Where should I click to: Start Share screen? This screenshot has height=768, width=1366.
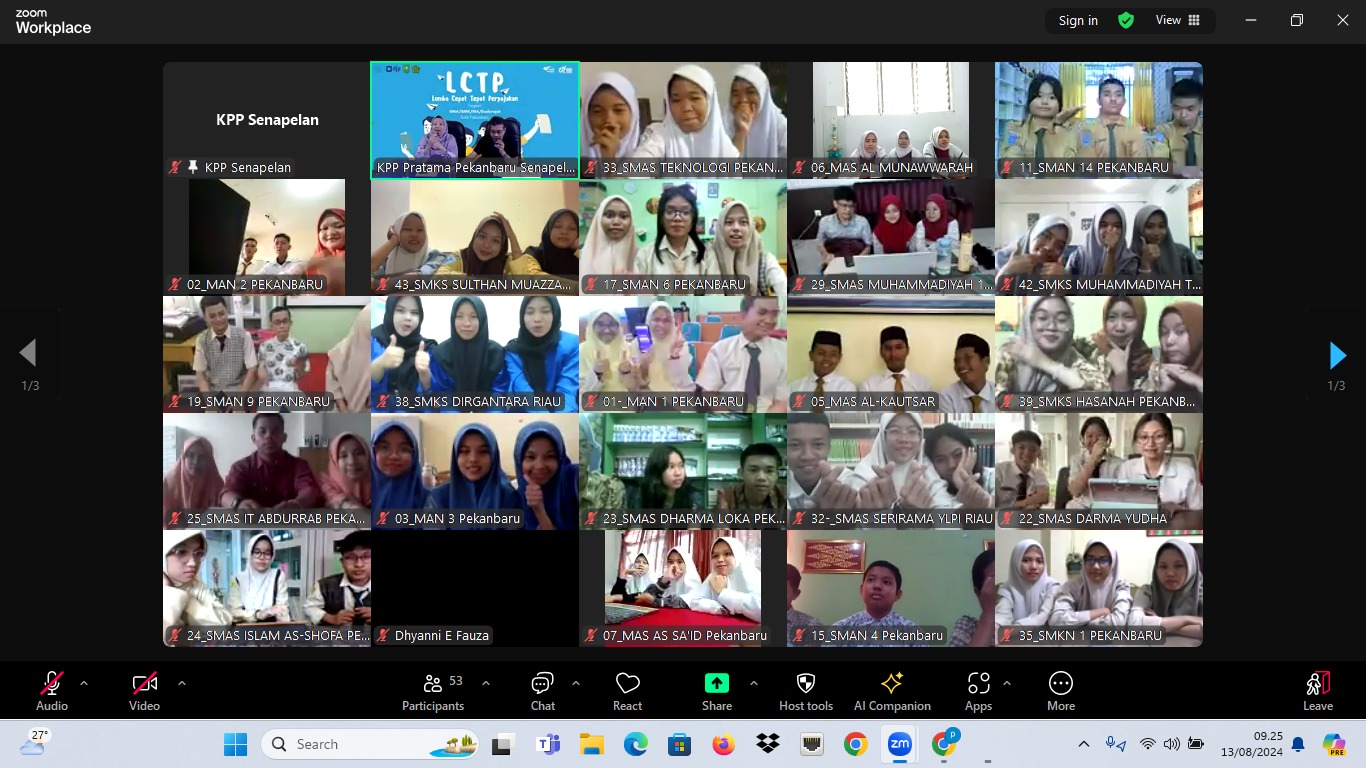click(x=716, y=691)
